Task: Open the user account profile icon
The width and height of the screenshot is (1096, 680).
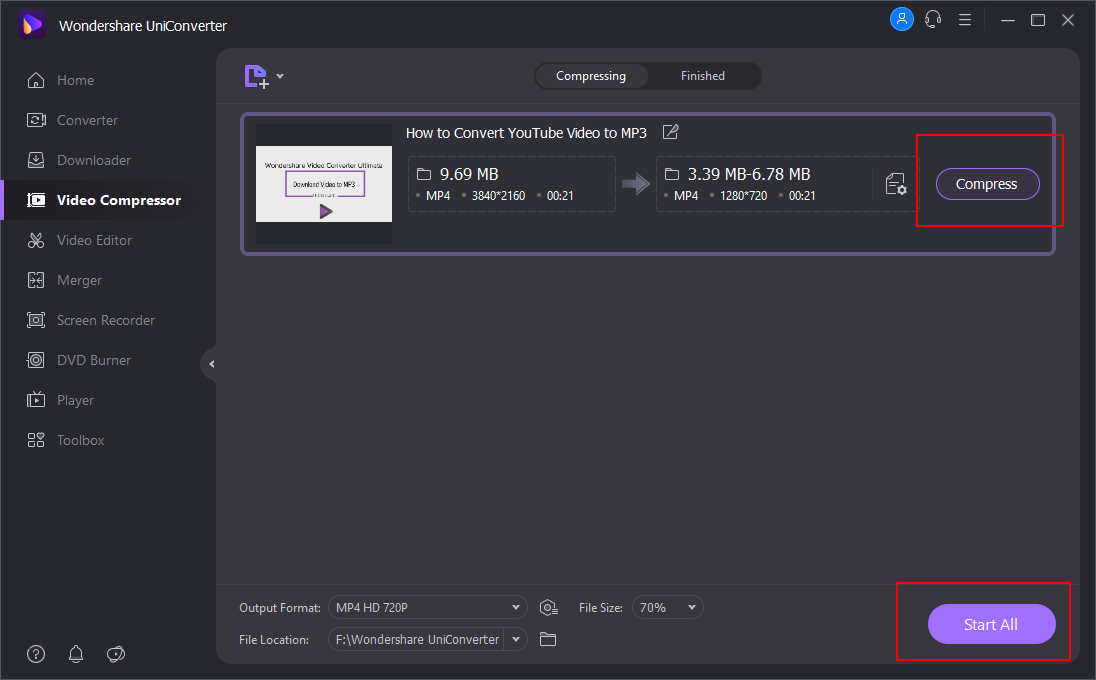Action: (x=902, y=19)
